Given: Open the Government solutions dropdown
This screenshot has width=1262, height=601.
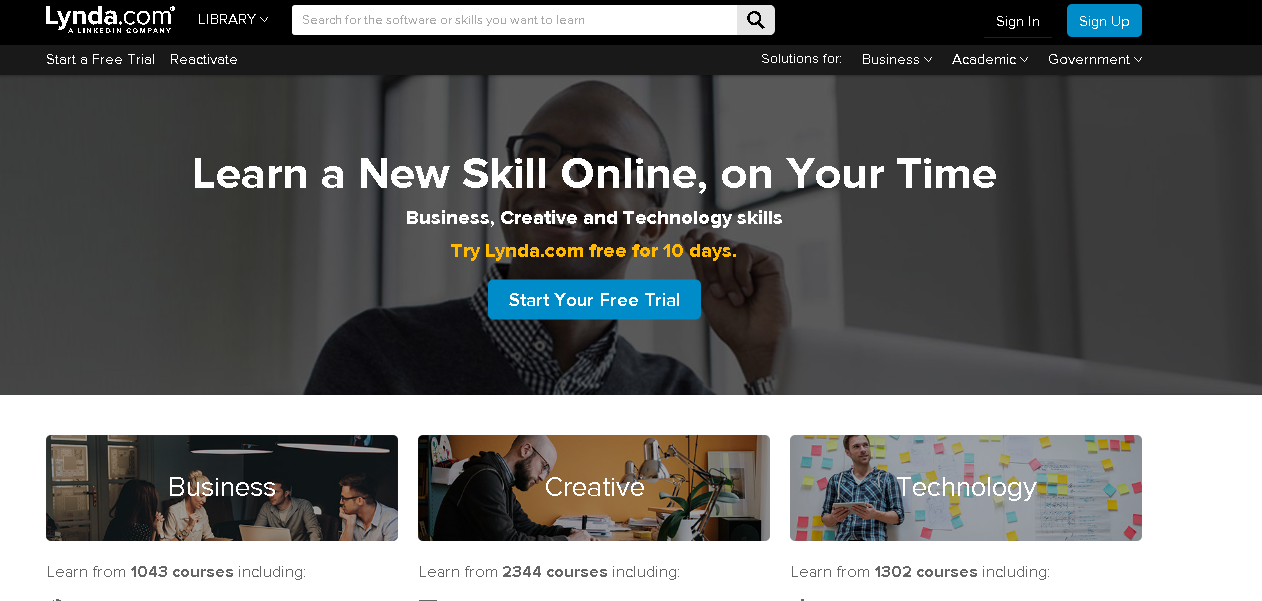Looking at the screenshot, I should 1095,60.
